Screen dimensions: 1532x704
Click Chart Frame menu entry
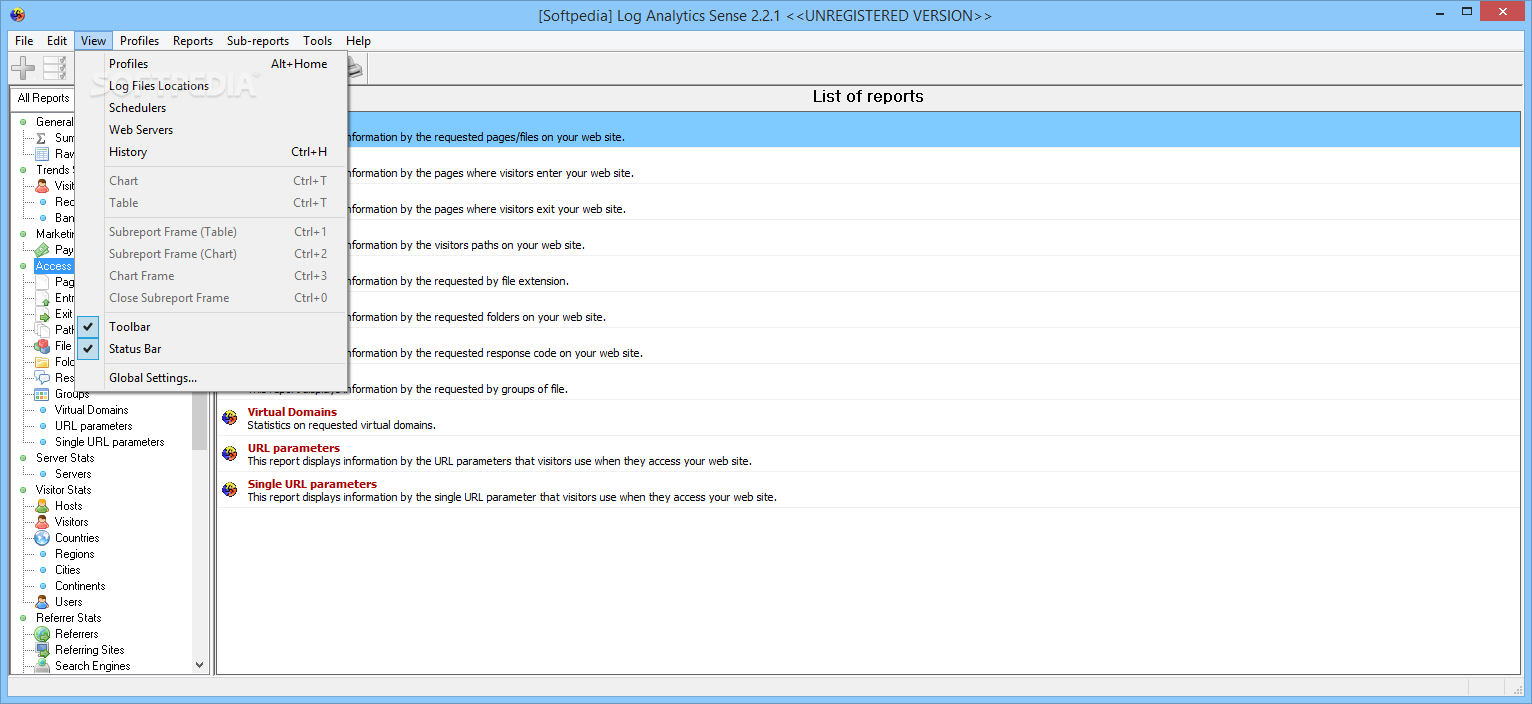point(212,276)
